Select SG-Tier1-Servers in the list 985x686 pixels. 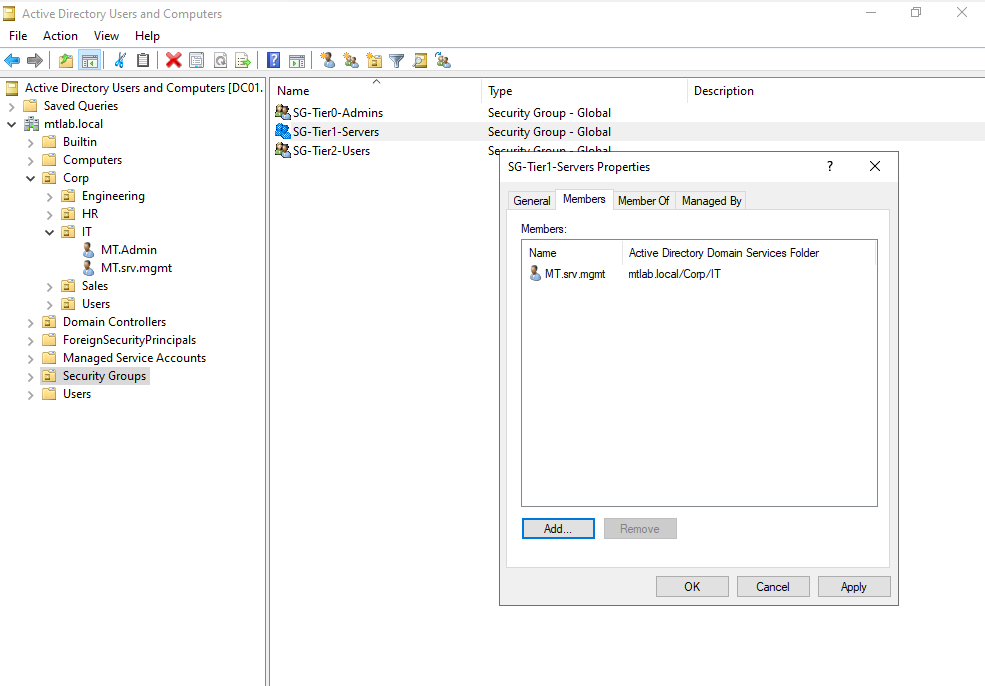pos(336,132)
